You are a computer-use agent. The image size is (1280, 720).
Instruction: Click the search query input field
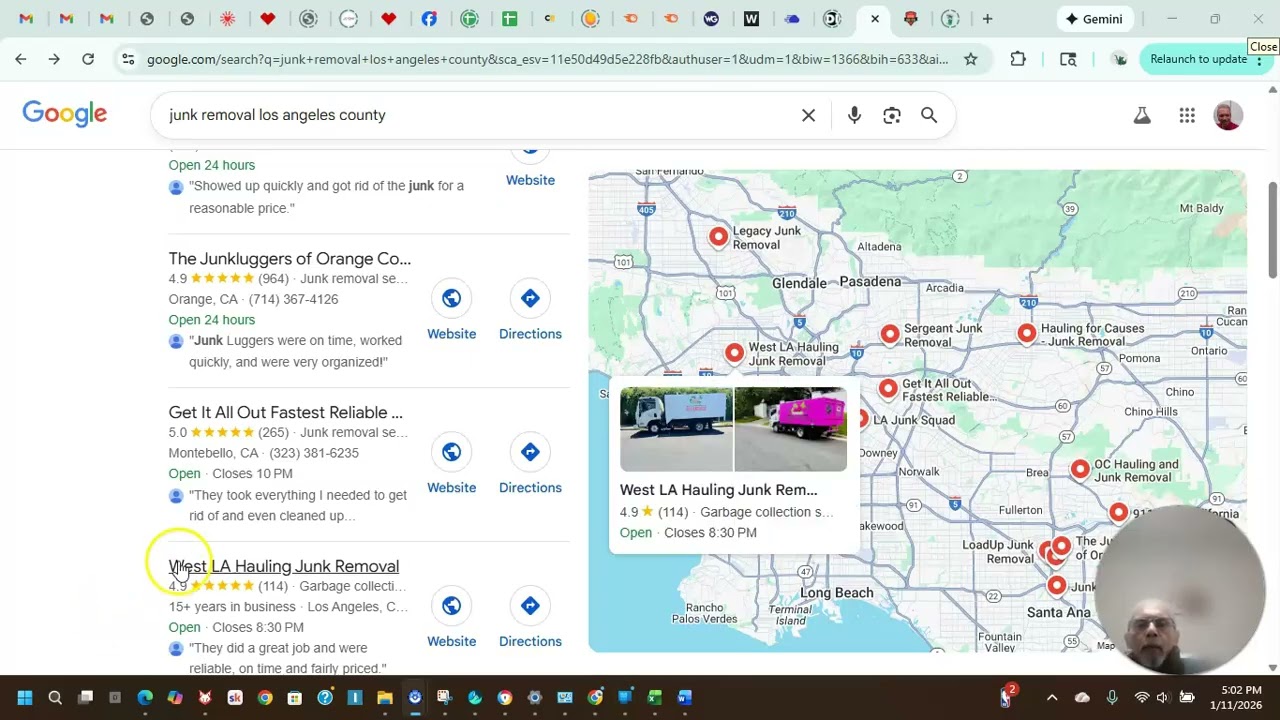coord(480,115)
